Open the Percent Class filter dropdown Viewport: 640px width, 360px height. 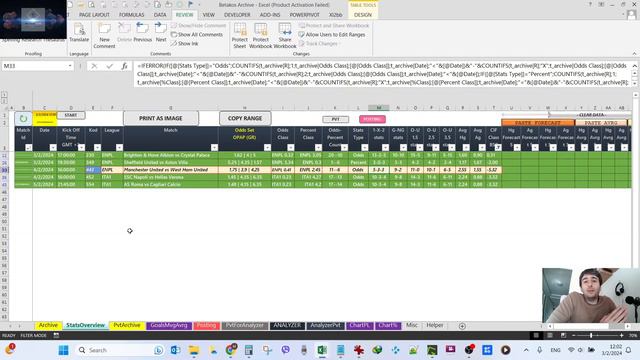tap(318, 147)
